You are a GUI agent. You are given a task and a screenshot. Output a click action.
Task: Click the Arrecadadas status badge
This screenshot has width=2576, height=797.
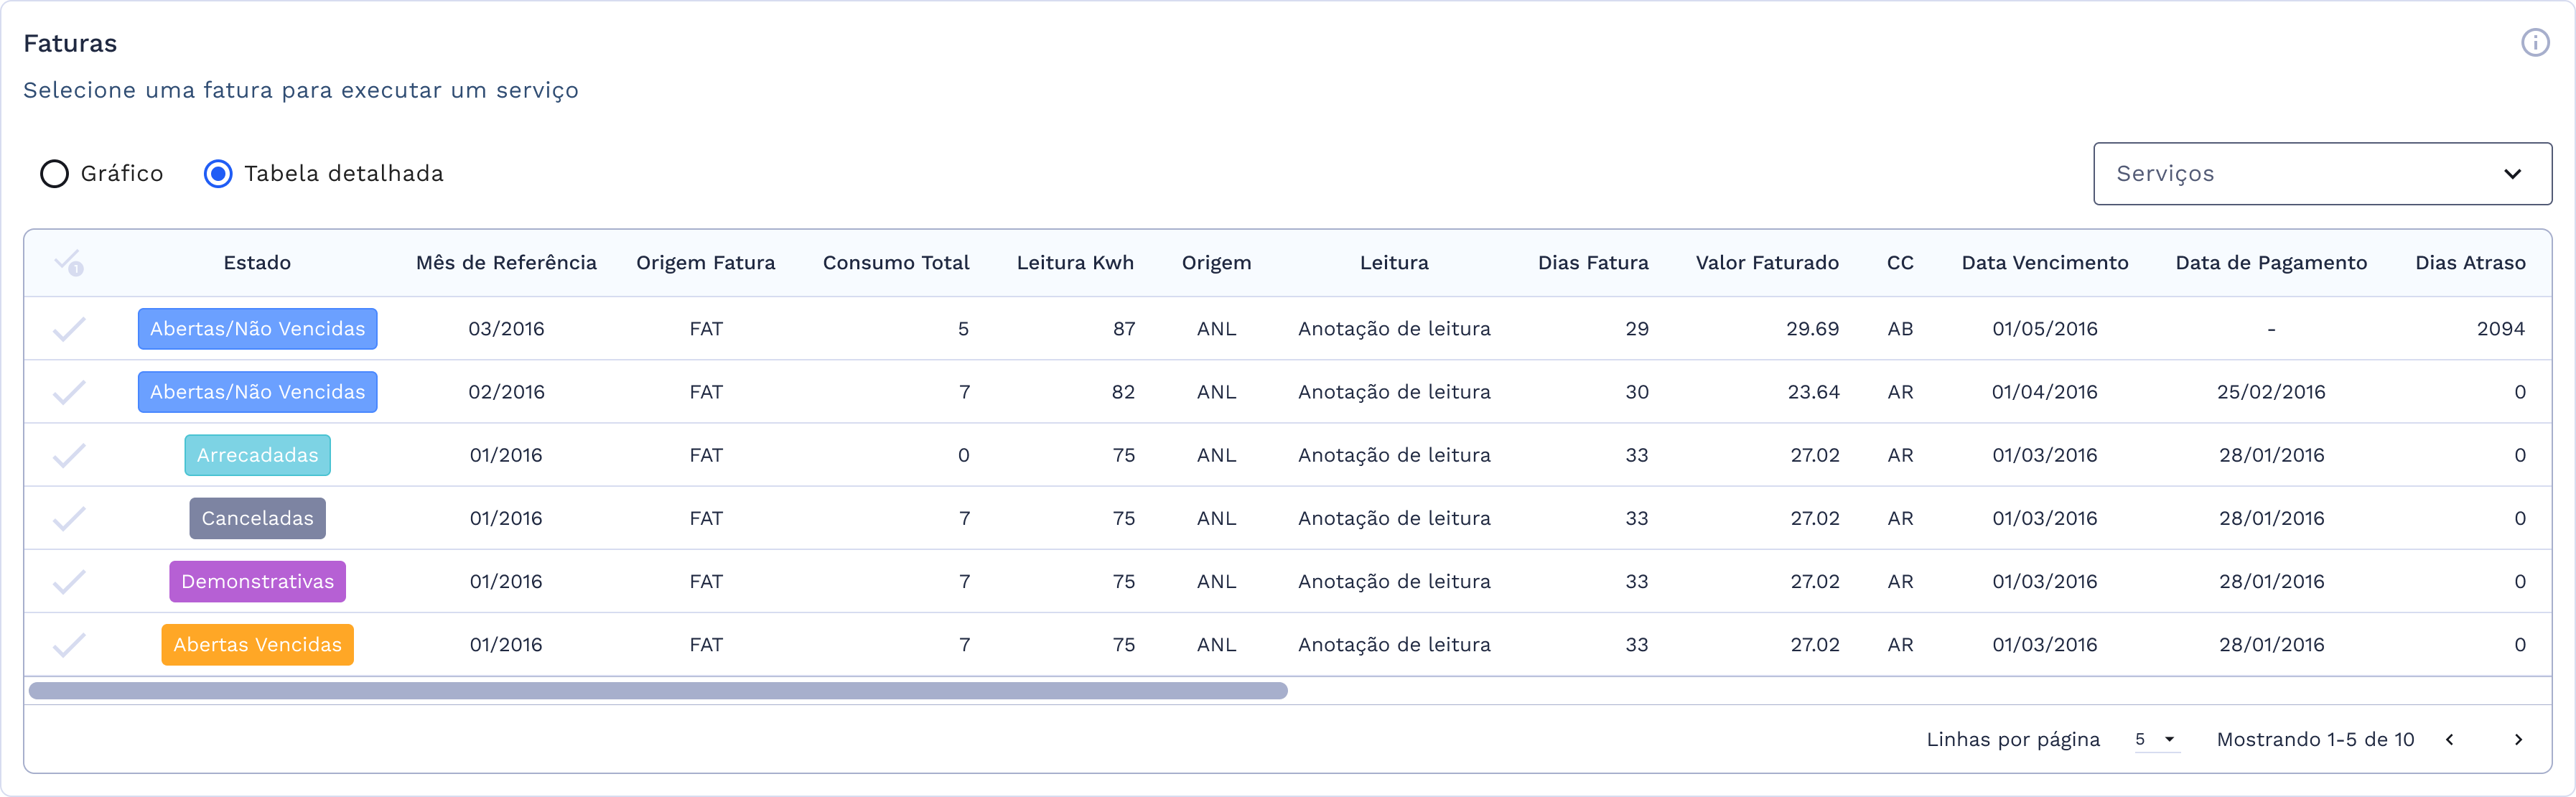point(257,456)
